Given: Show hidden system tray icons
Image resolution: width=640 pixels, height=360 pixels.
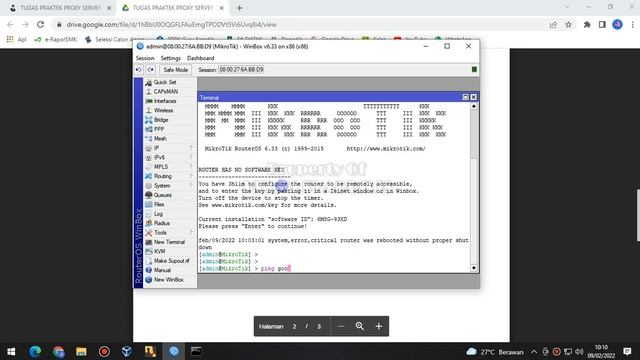Looking at the screenshot, I should tap(534, 351).
